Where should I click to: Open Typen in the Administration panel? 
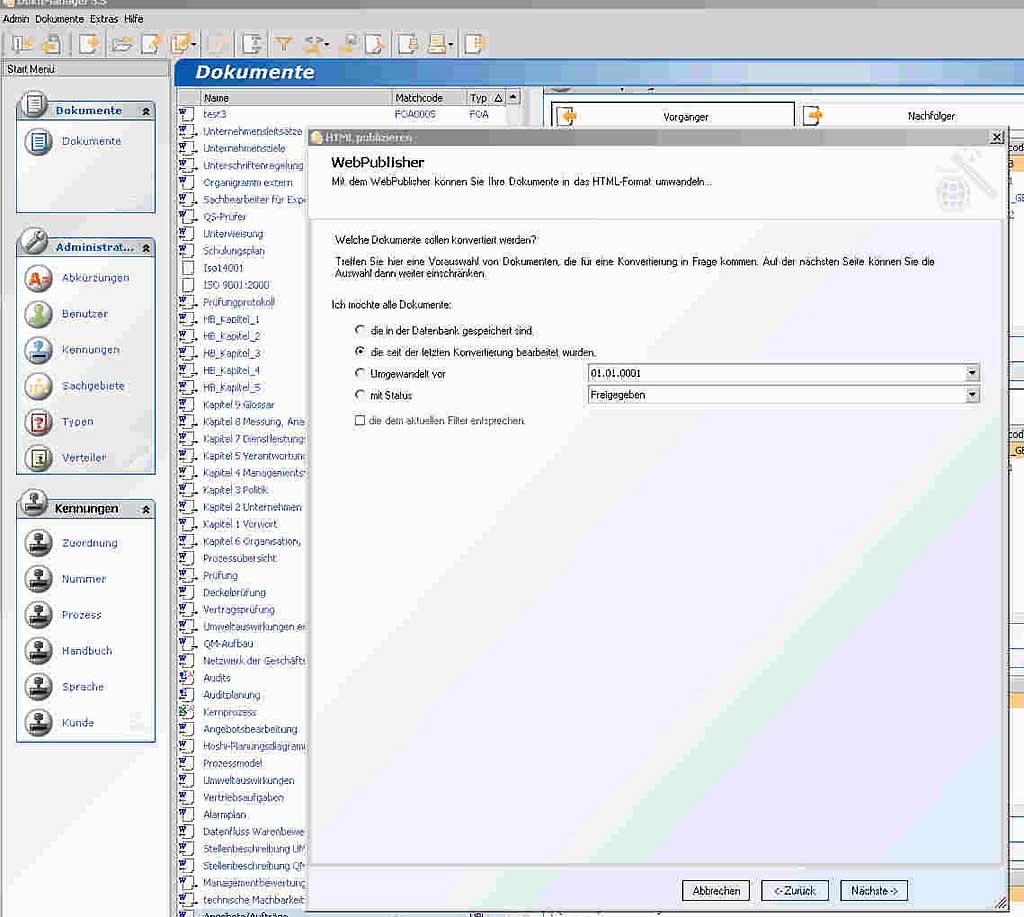(78, 421)
